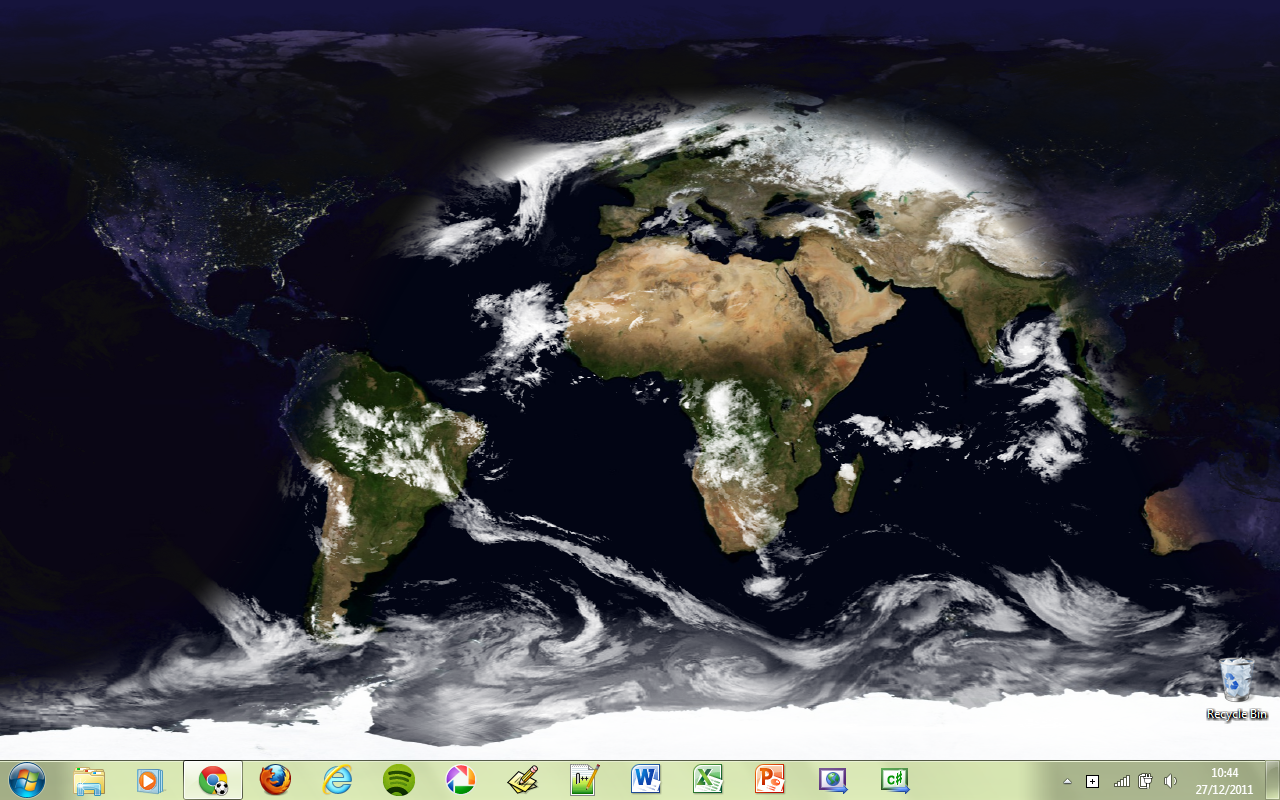Launch Spotify from the taskbar
Screen dimensions: 1280x800
[x=399, y=780]
